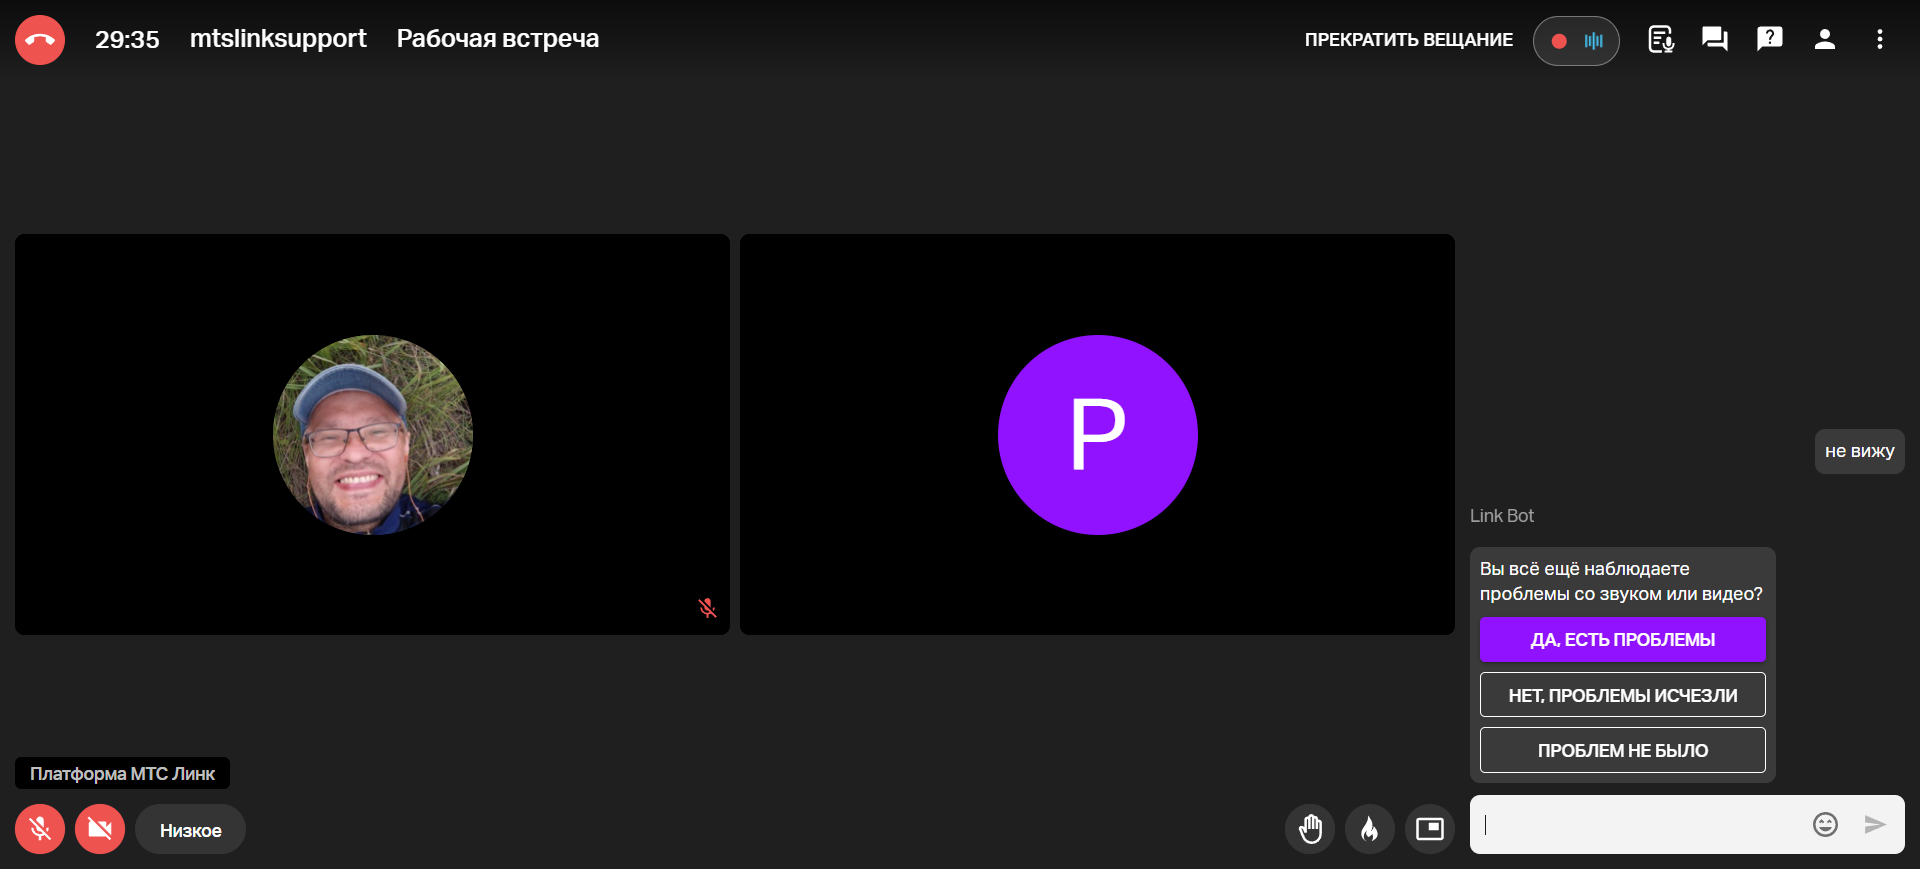
Task: Open the questions icon in top bar
Action: coord(1770,39)
